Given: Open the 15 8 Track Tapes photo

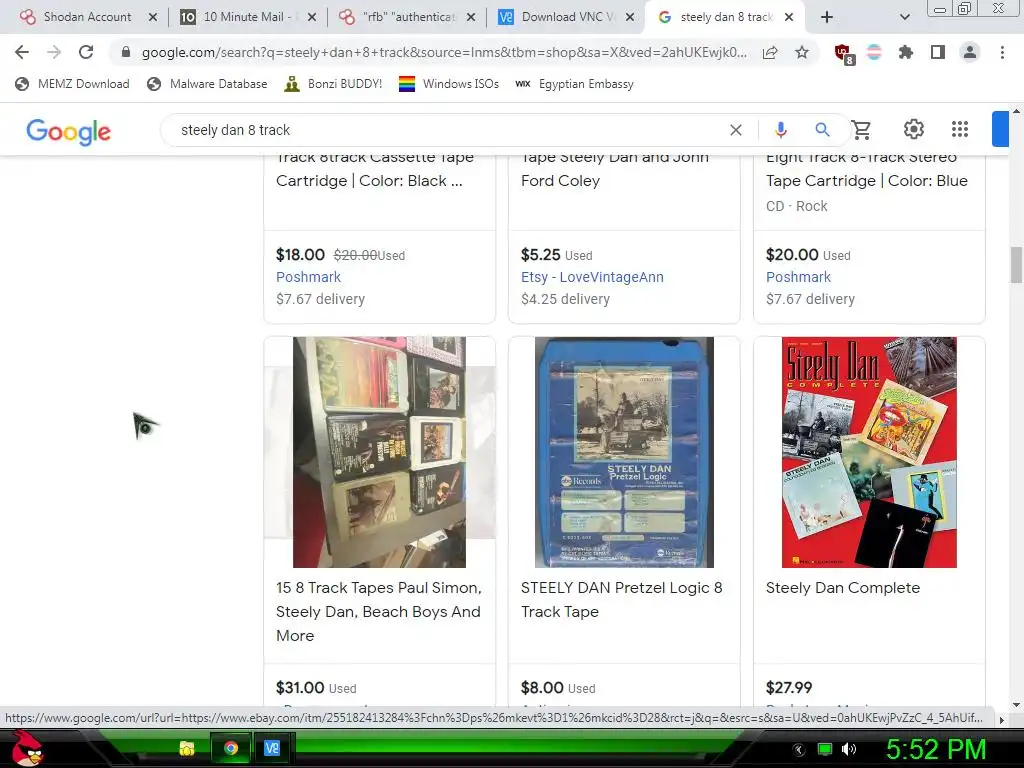Looking at the screenshot, I should (379, 452).
